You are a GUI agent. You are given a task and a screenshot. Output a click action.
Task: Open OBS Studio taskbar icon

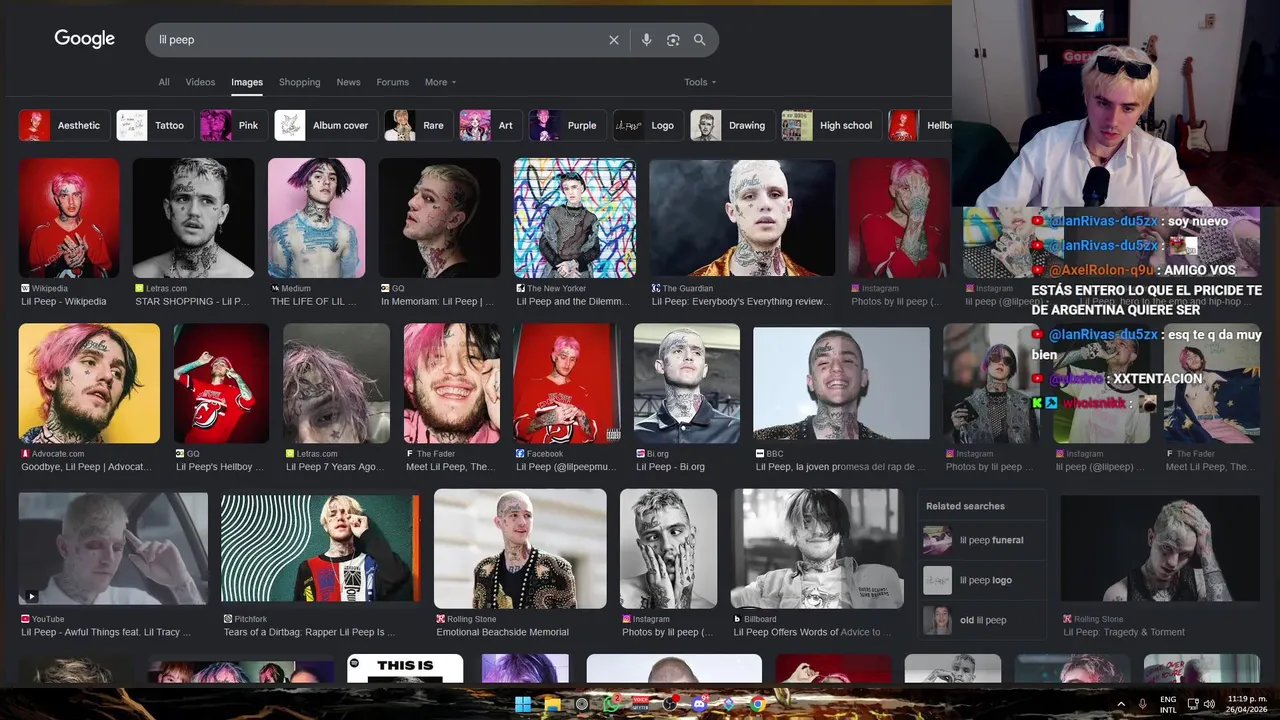click(670, 704)
